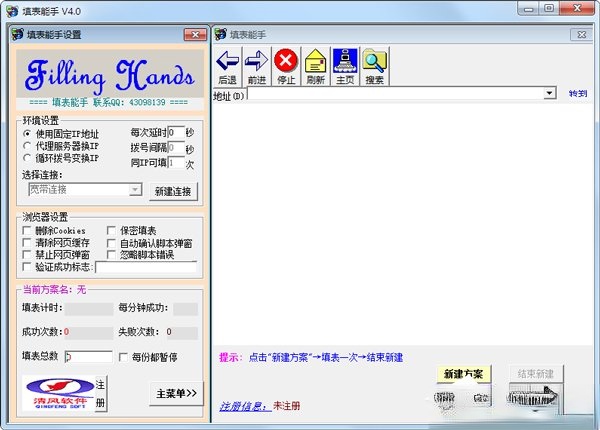Enable 禁止网页弹窗 checkbox
The image size is (600, 430).
pyautogui.click(x=27, y=254)
